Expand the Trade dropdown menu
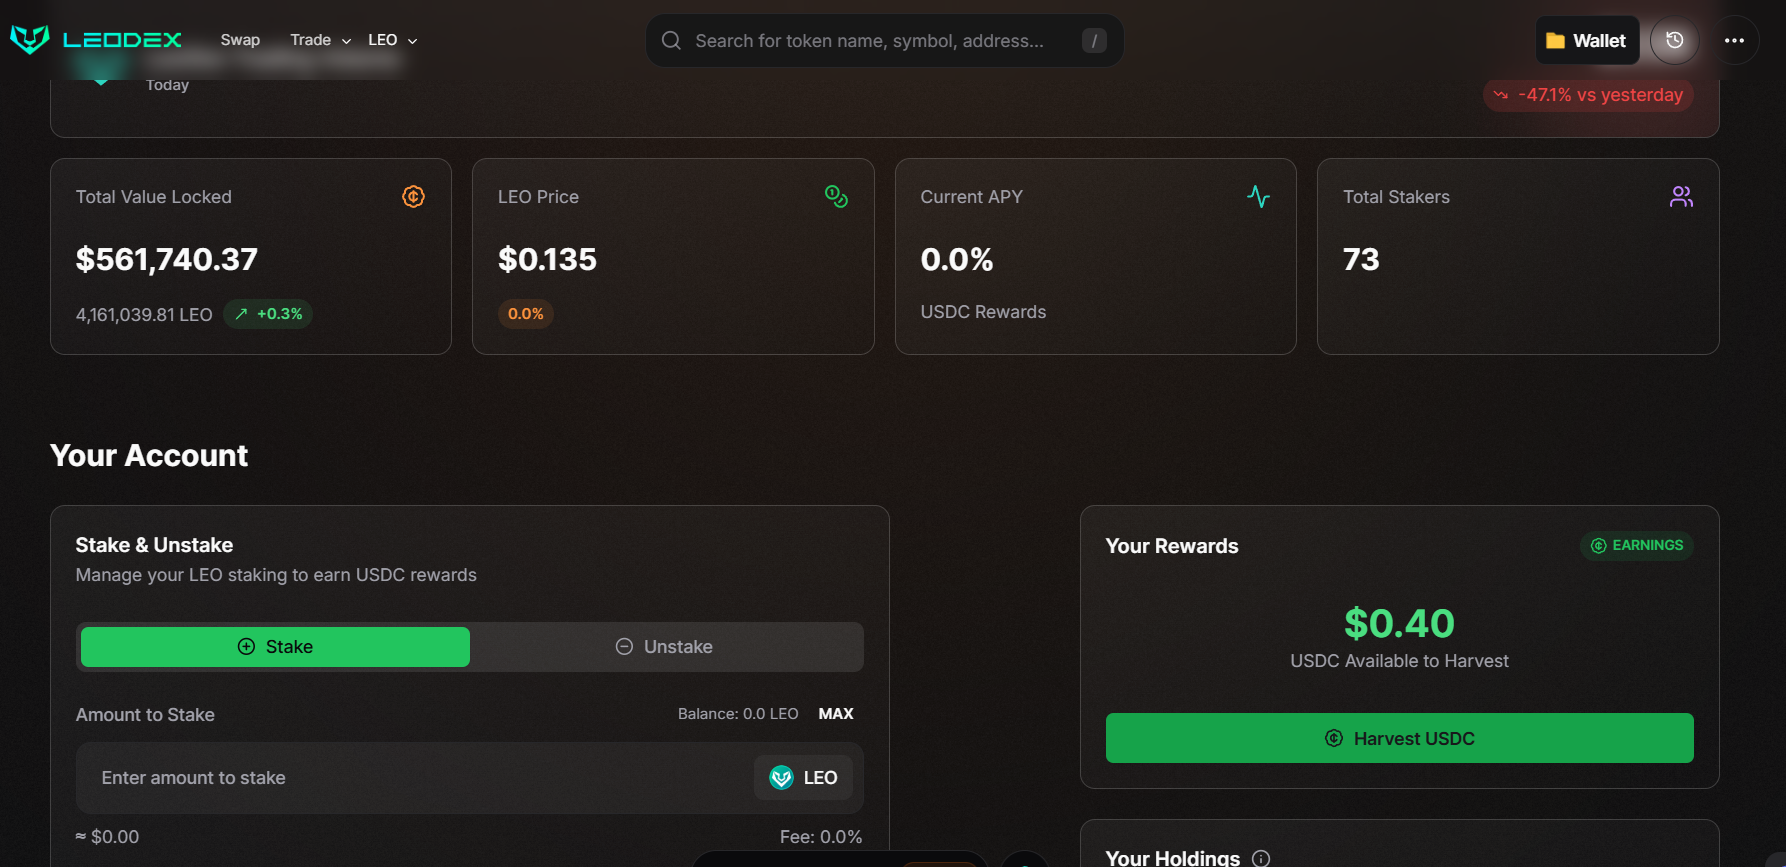The height and width of the screenshot is (867, 1786). tap(320, 40)
